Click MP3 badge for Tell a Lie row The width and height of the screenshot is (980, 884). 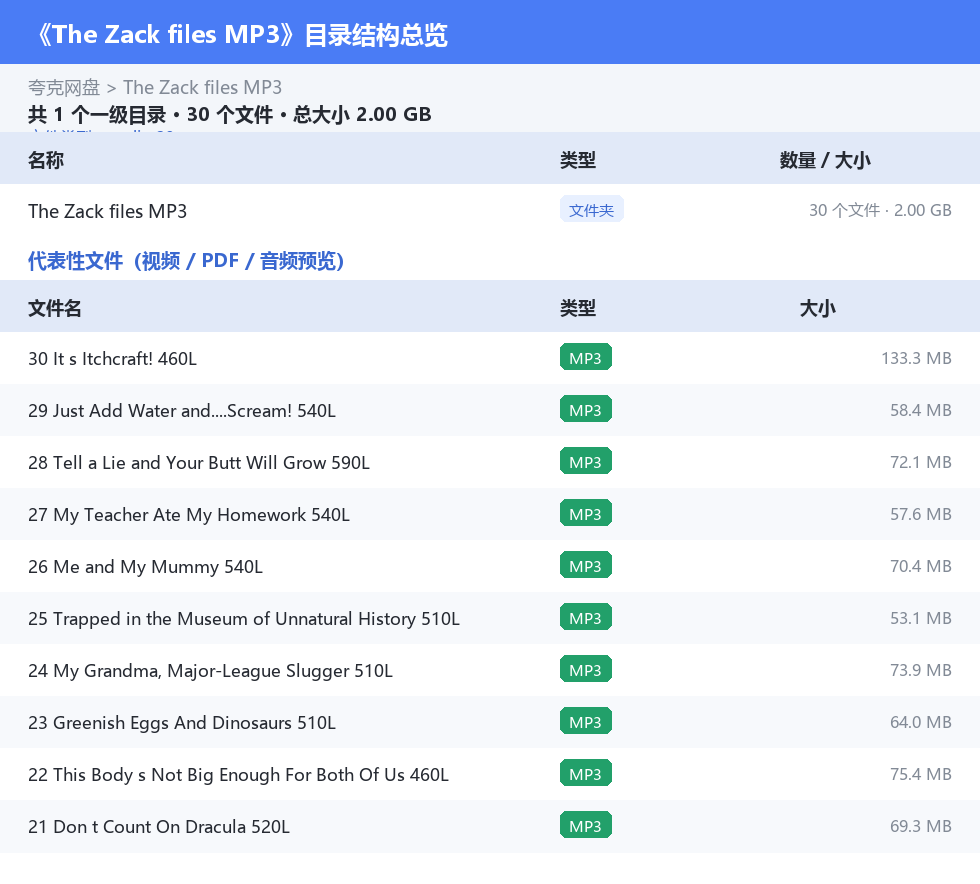pyautogui.click(x=586, y=461)
